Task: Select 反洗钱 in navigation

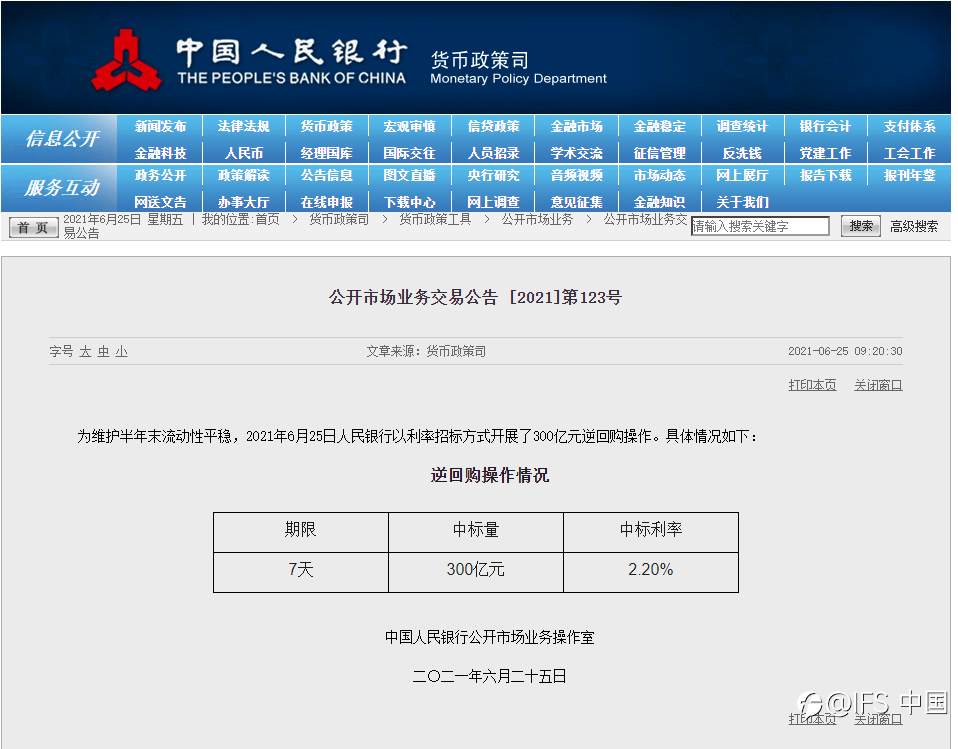Action: pos(742,153)
